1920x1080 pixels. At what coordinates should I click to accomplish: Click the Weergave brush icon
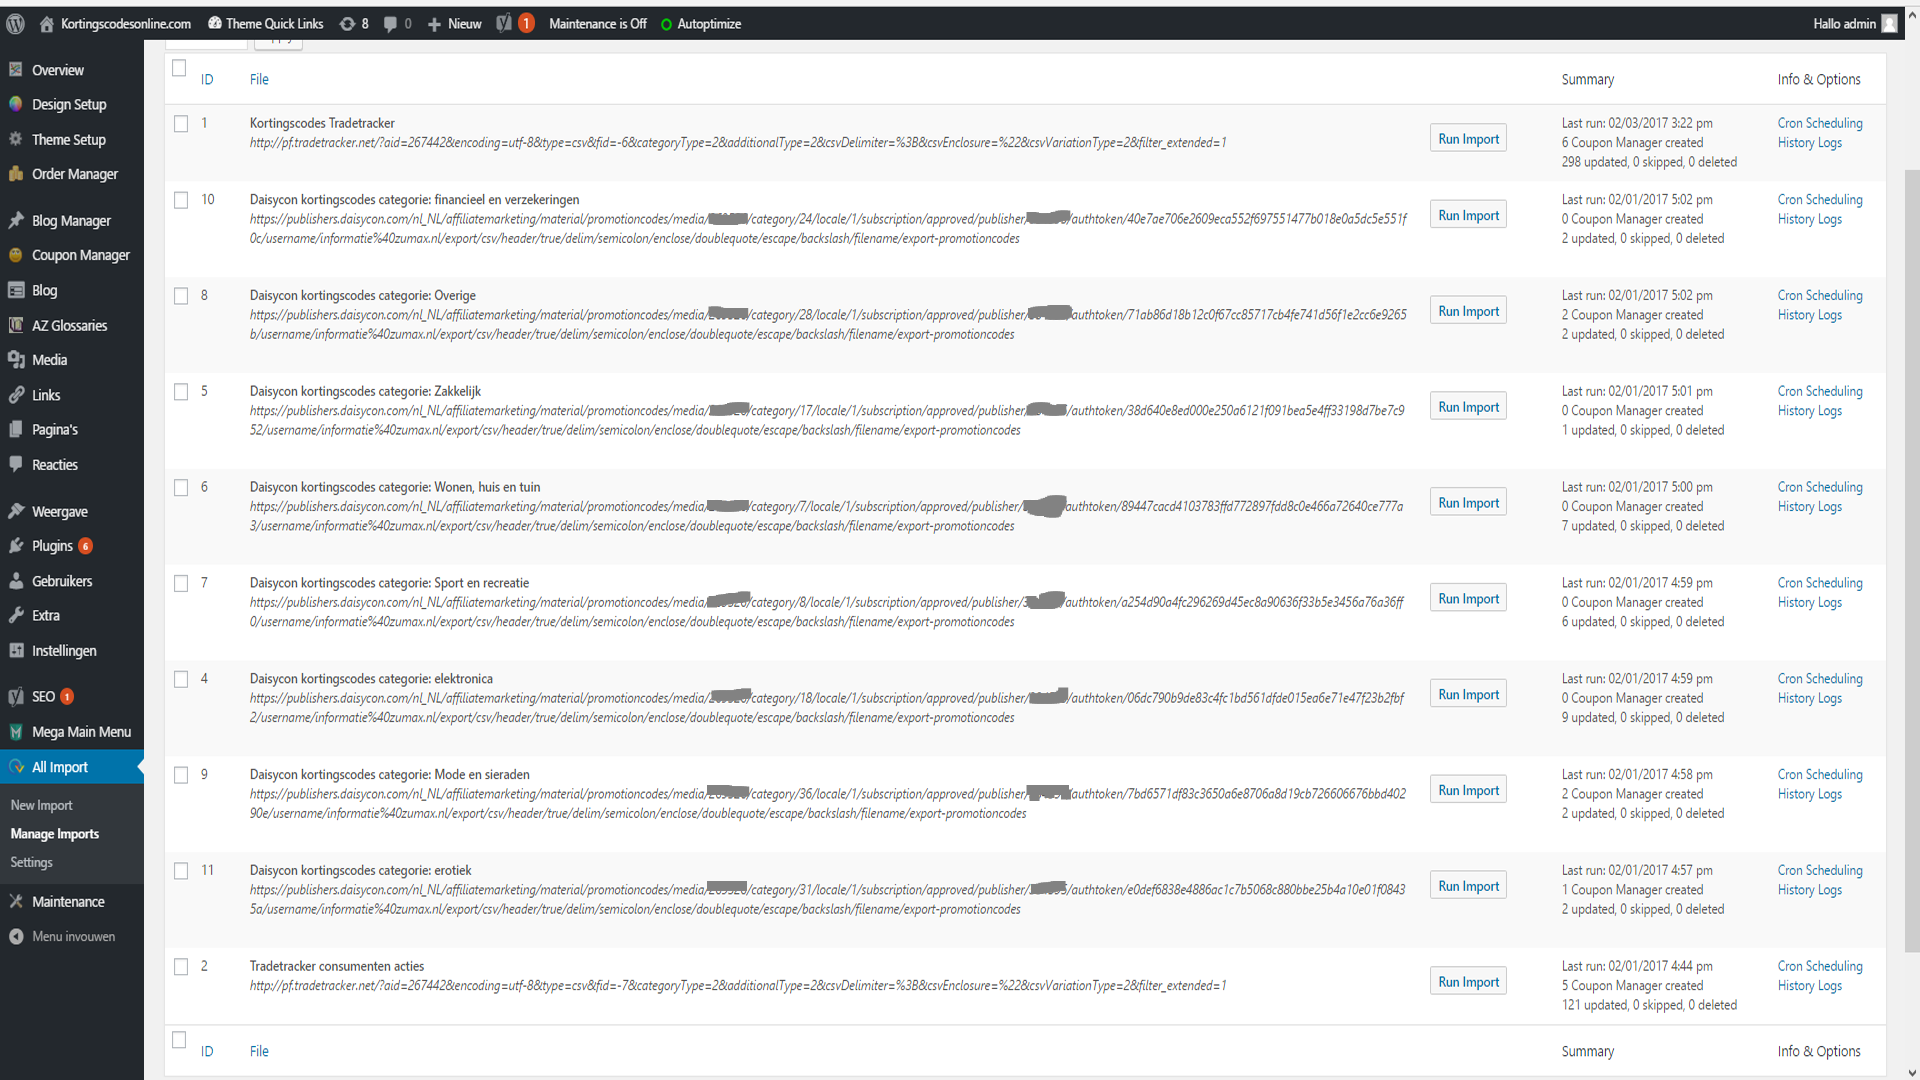click(x=16, y=511)
